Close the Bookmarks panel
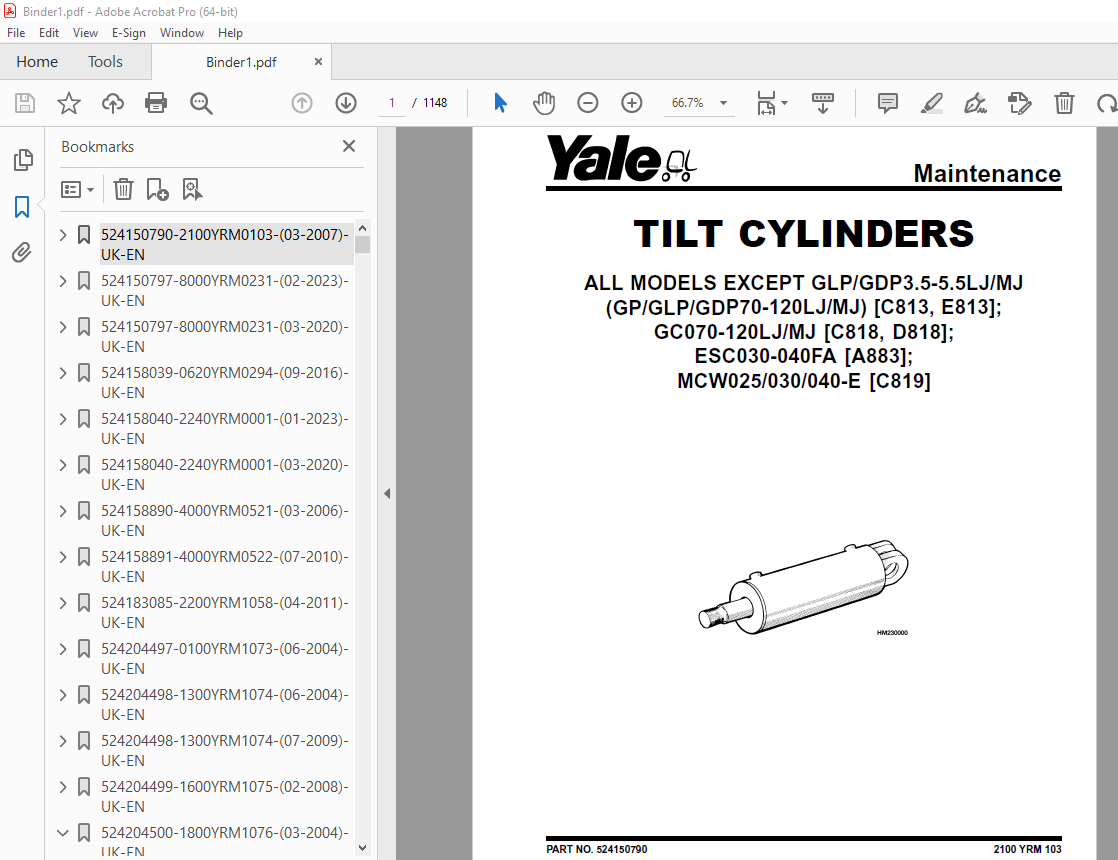 (x=349, y=146)
